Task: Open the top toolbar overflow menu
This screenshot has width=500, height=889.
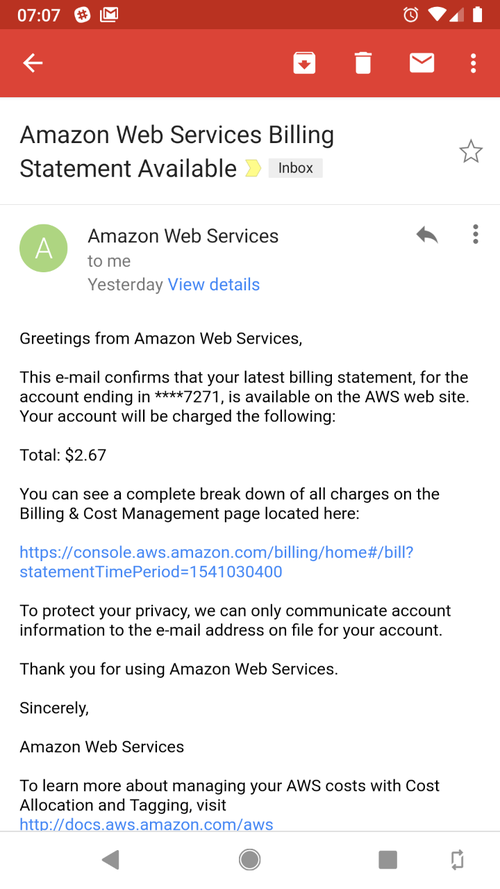Action: (x=473, y=63)
